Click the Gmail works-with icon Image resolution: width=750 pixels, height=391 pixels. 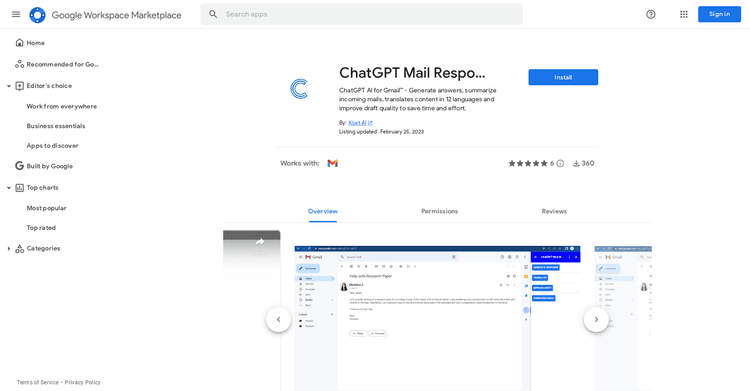pos(332,164)
